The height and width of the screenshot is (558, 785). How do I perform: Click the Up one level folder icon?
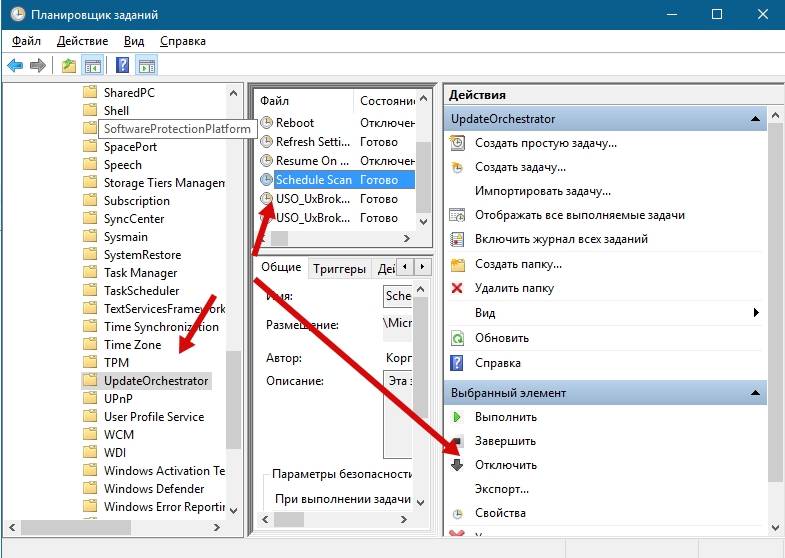[x=68, y=66]
